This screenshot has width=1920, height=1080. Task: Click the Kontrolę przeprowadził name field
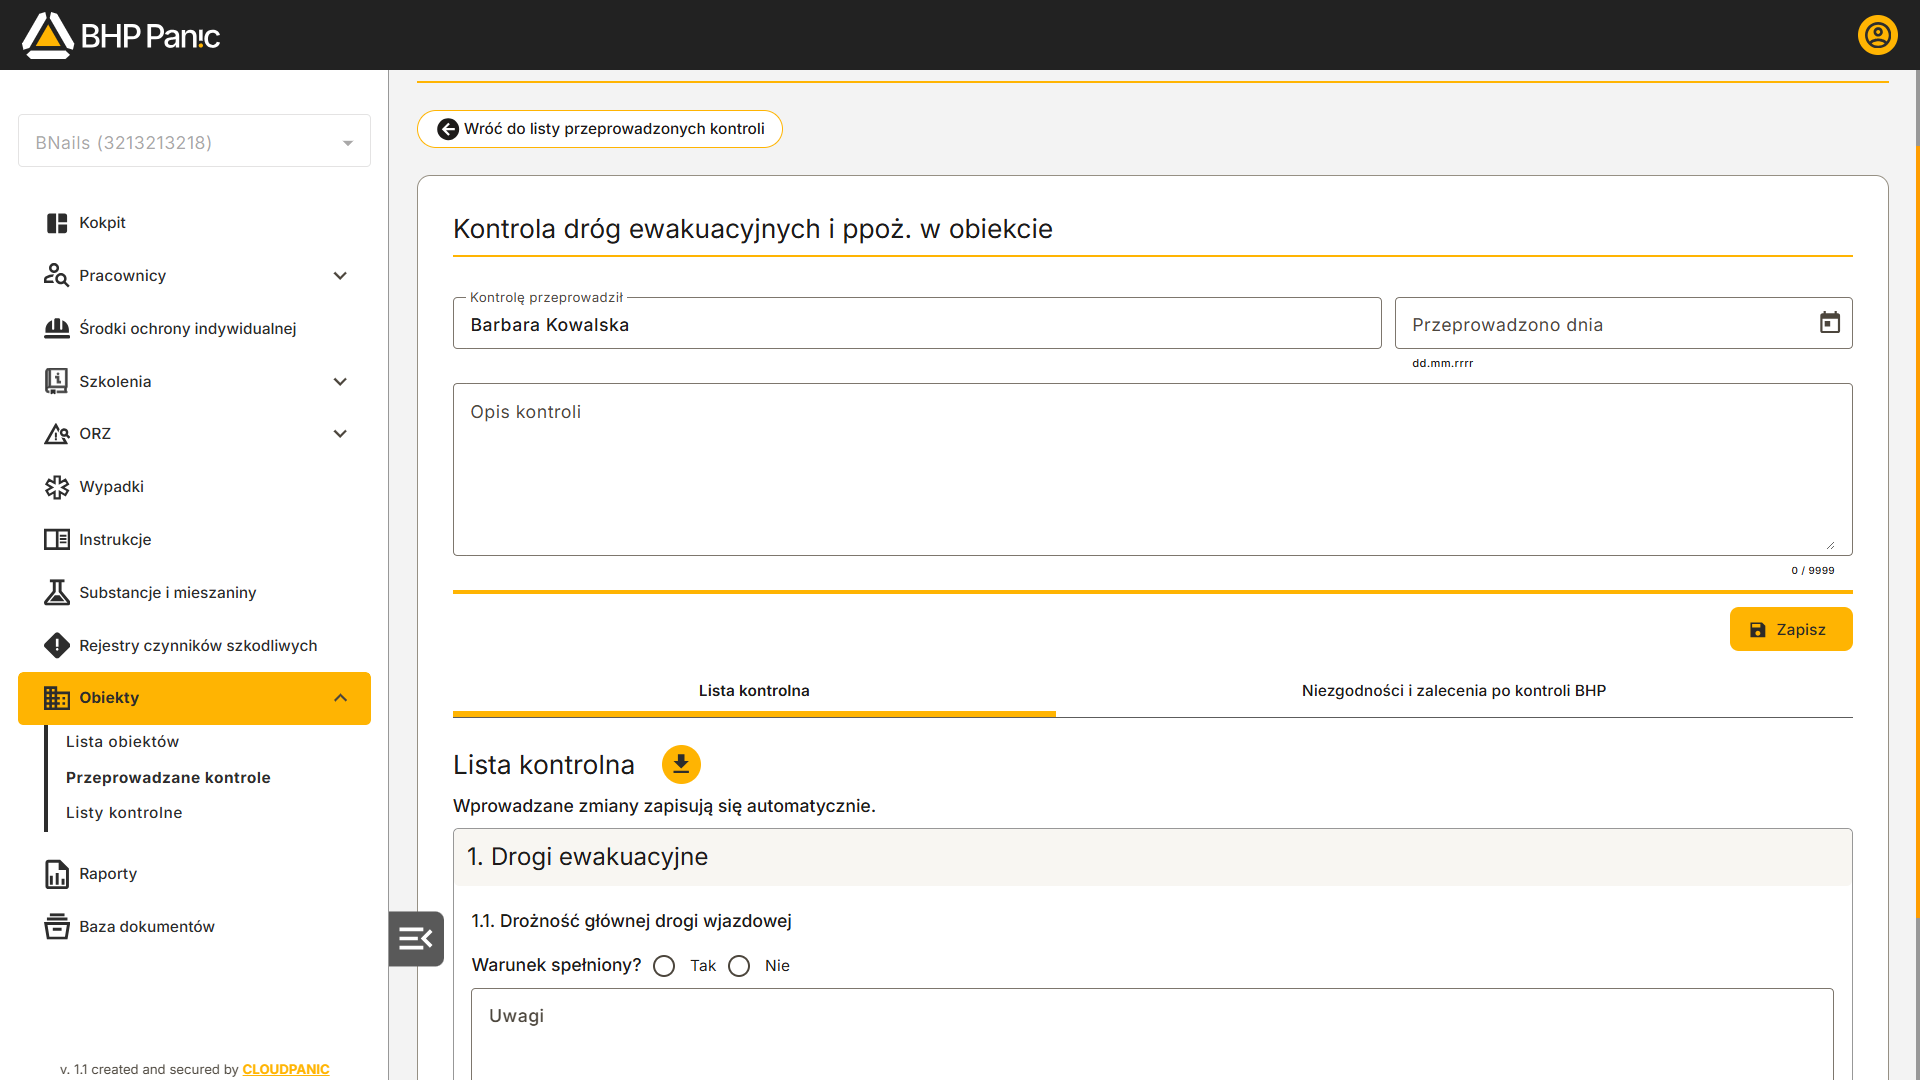point(917,323)
